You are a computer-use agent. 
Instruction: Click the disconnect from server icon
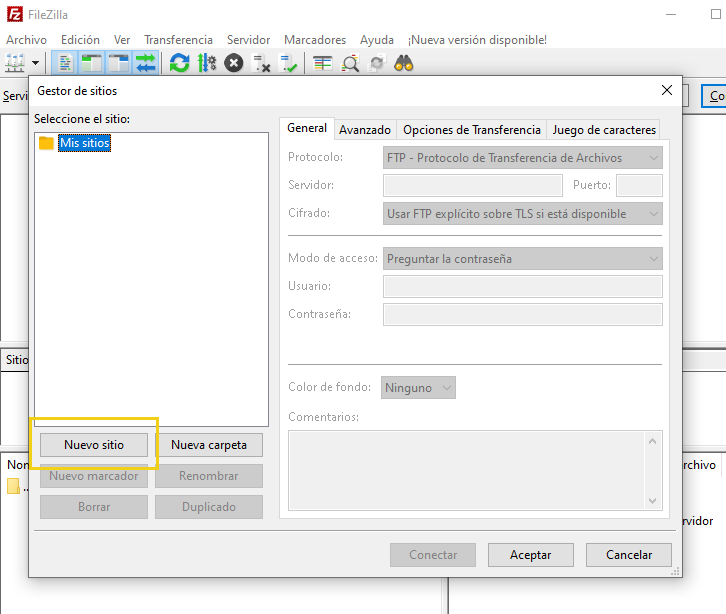[x=261, y=63]
